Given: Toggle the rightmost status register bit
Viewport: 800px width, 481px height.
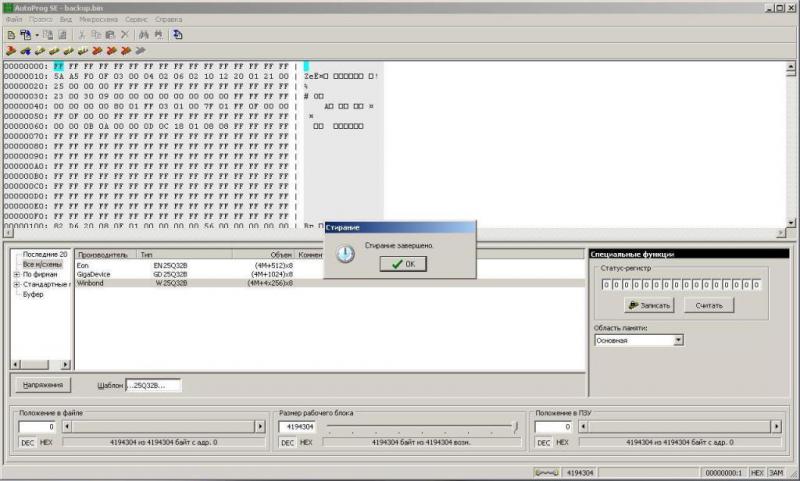Looking at the screenshot, I should coord(757,285).
